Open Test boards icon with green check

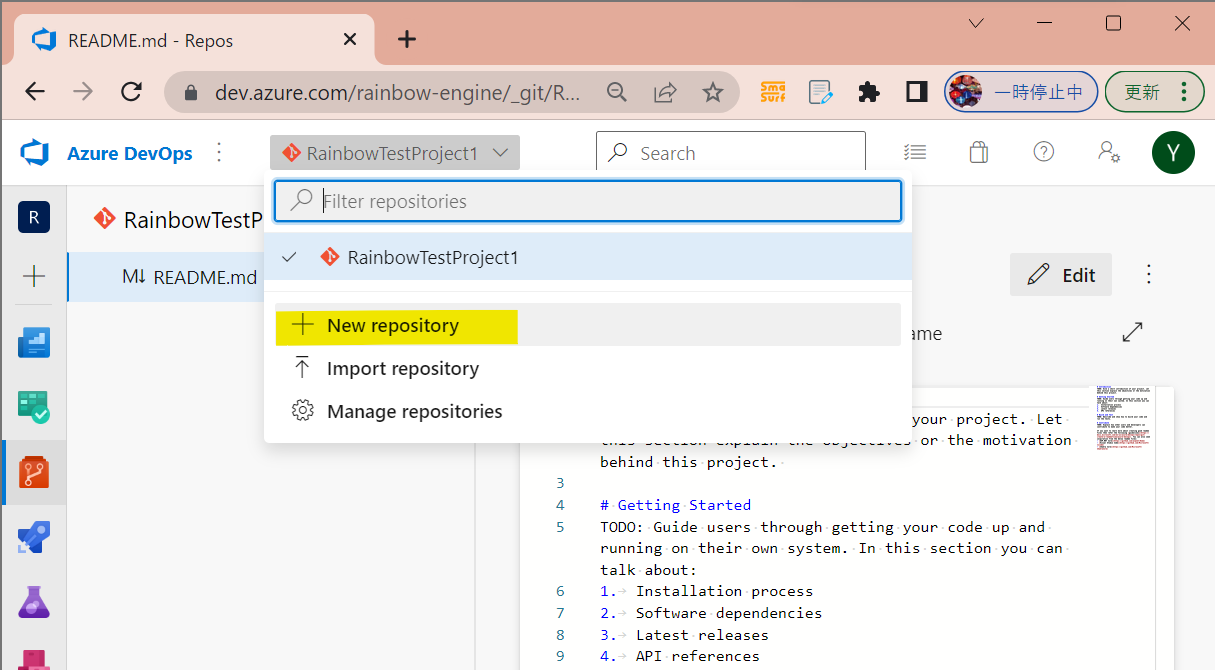[x=34, y=406]
